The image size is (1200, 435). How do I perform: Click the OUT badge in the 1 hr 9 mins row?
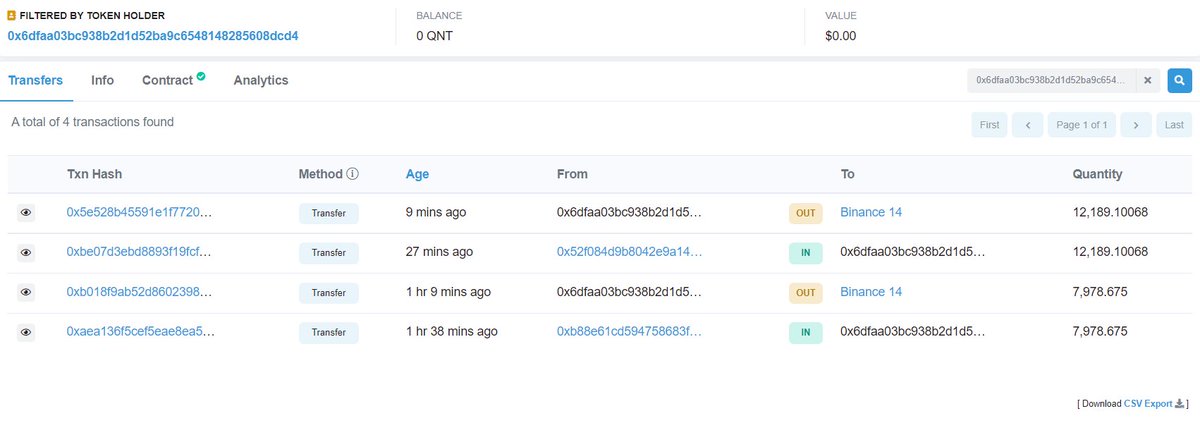[x=805, y=293]
